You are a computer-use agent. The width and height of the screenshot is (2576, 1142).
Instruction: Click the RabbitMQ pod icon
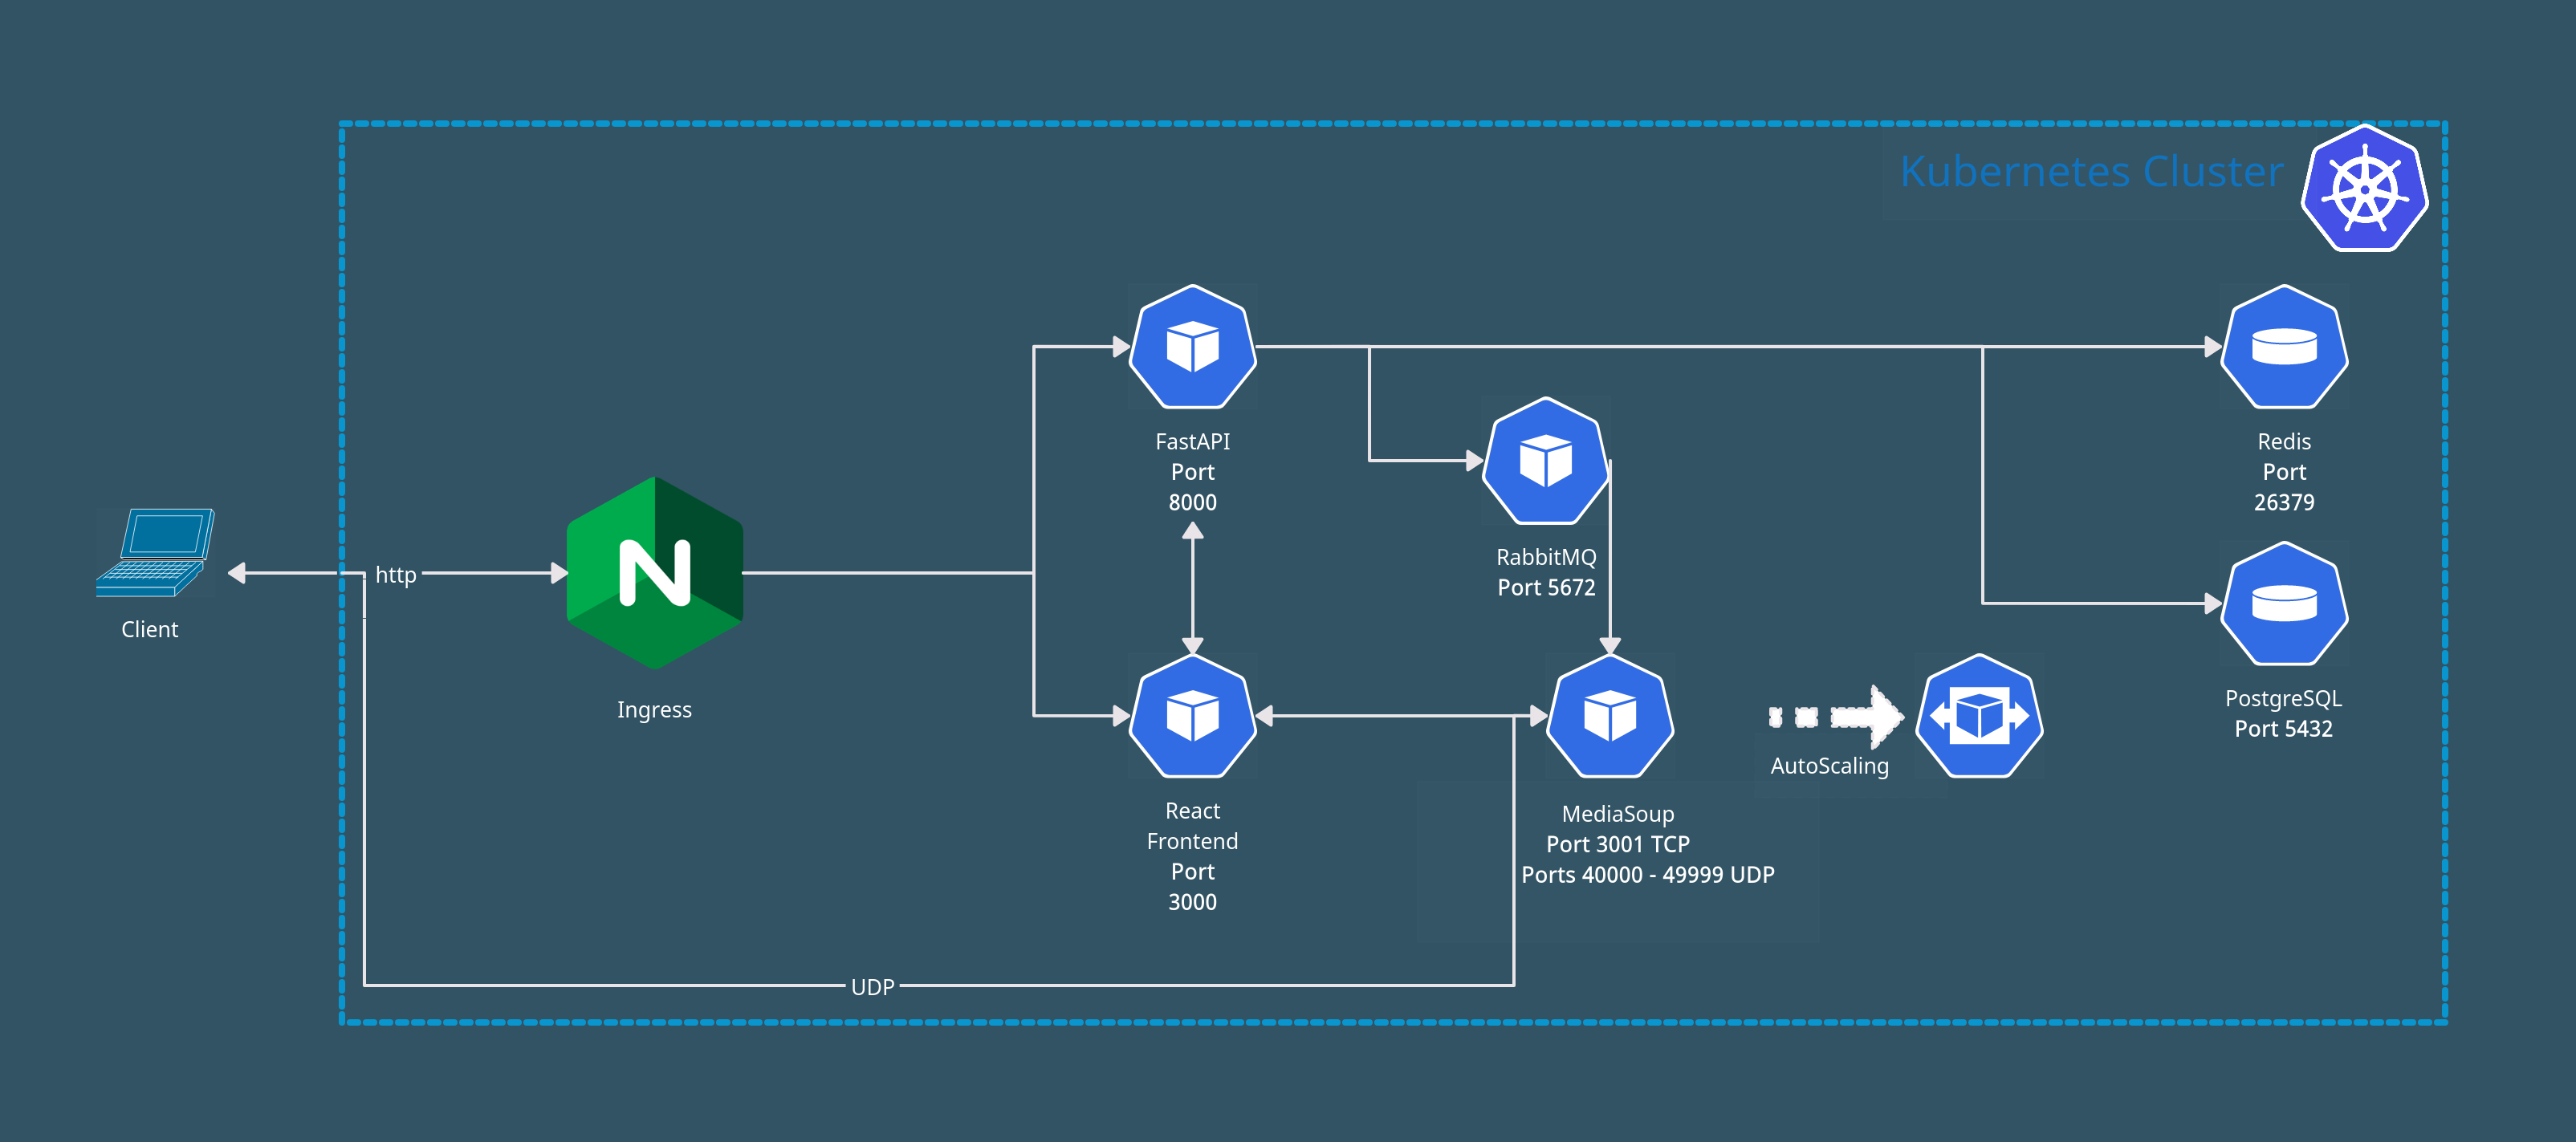pyautogui.click(x=1546, y=461)
